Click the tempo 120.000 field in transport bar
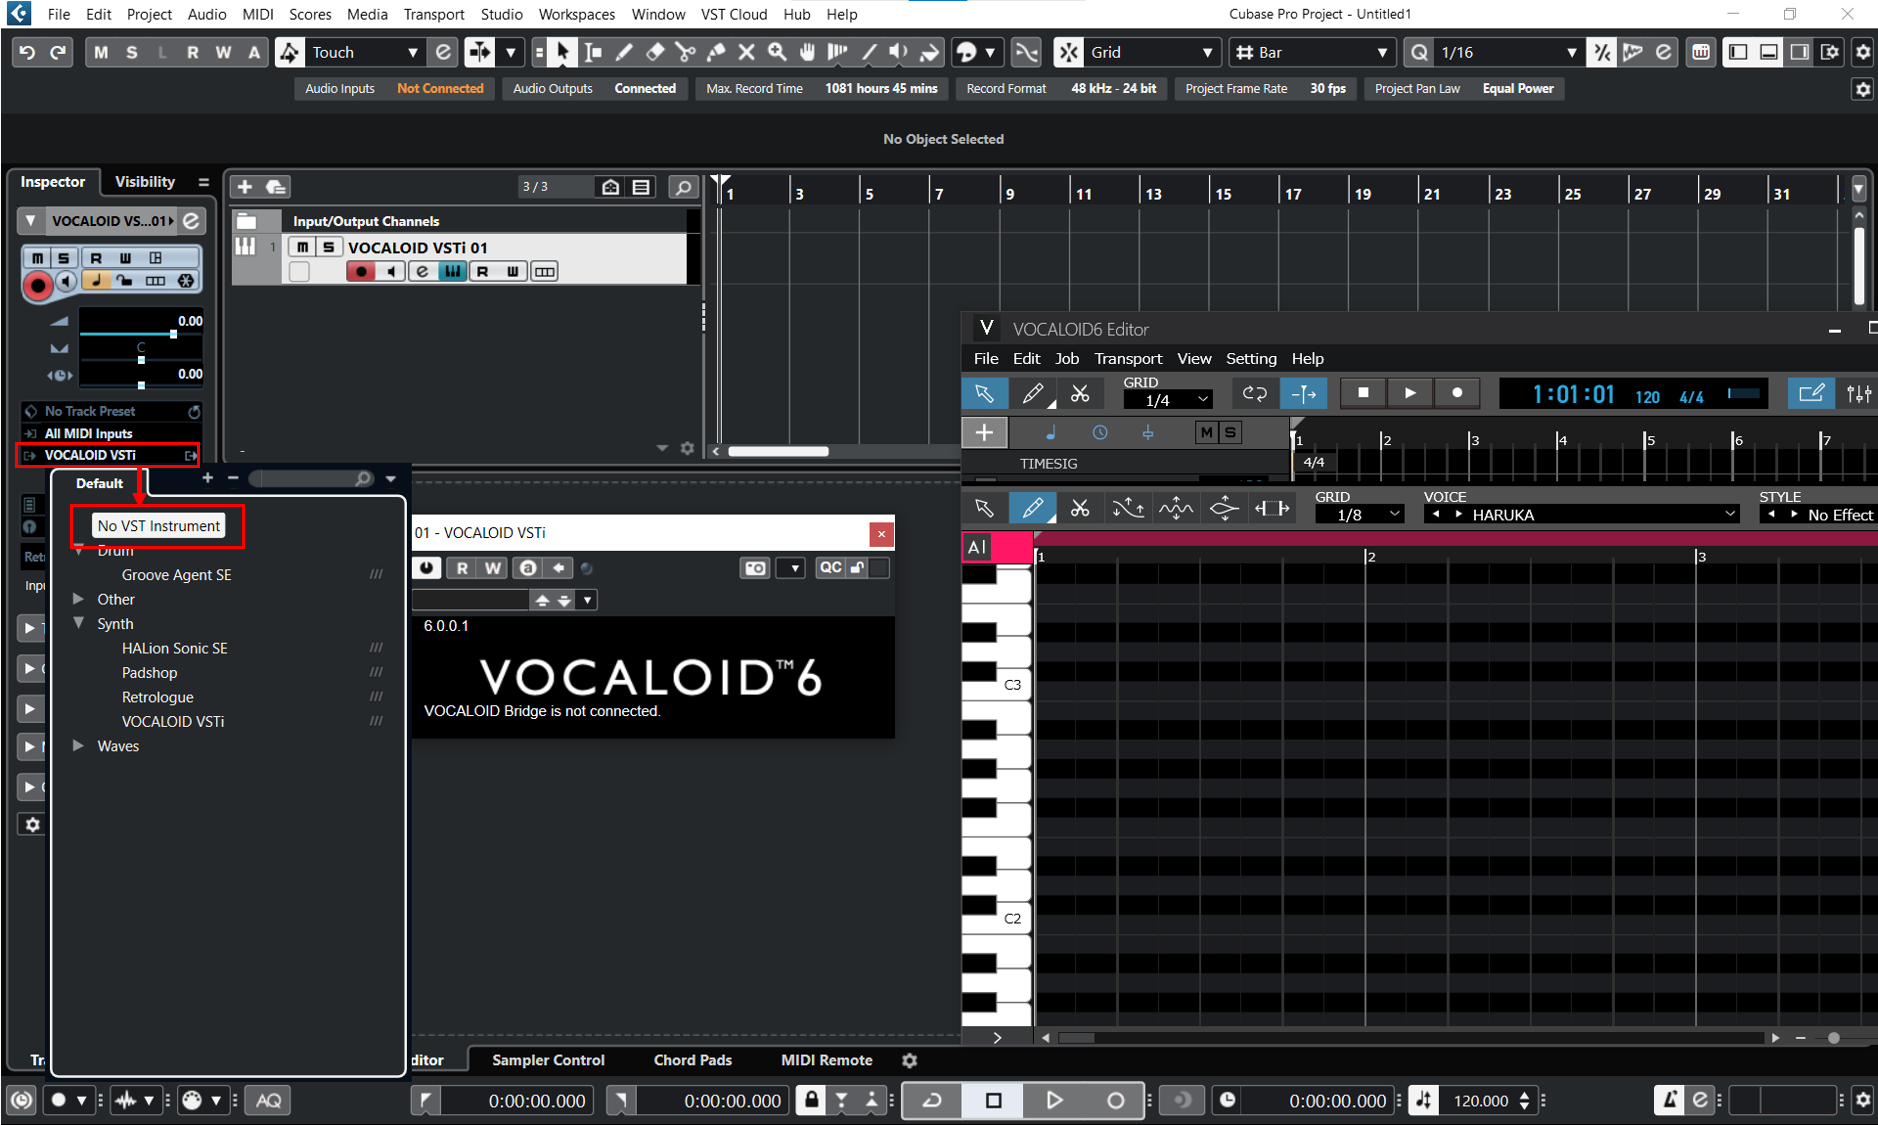Image resolution: width=1878 pixels, height=1125 pixels. tap(1480, 1101)
